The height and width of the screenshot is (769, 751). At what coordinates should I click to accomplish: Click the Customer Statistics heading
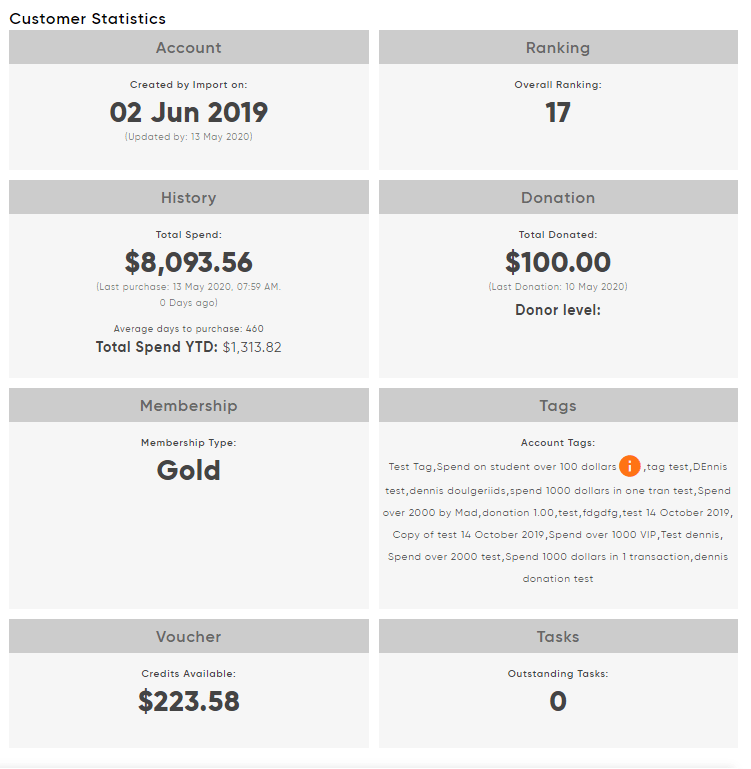click(x=88, y=19)
